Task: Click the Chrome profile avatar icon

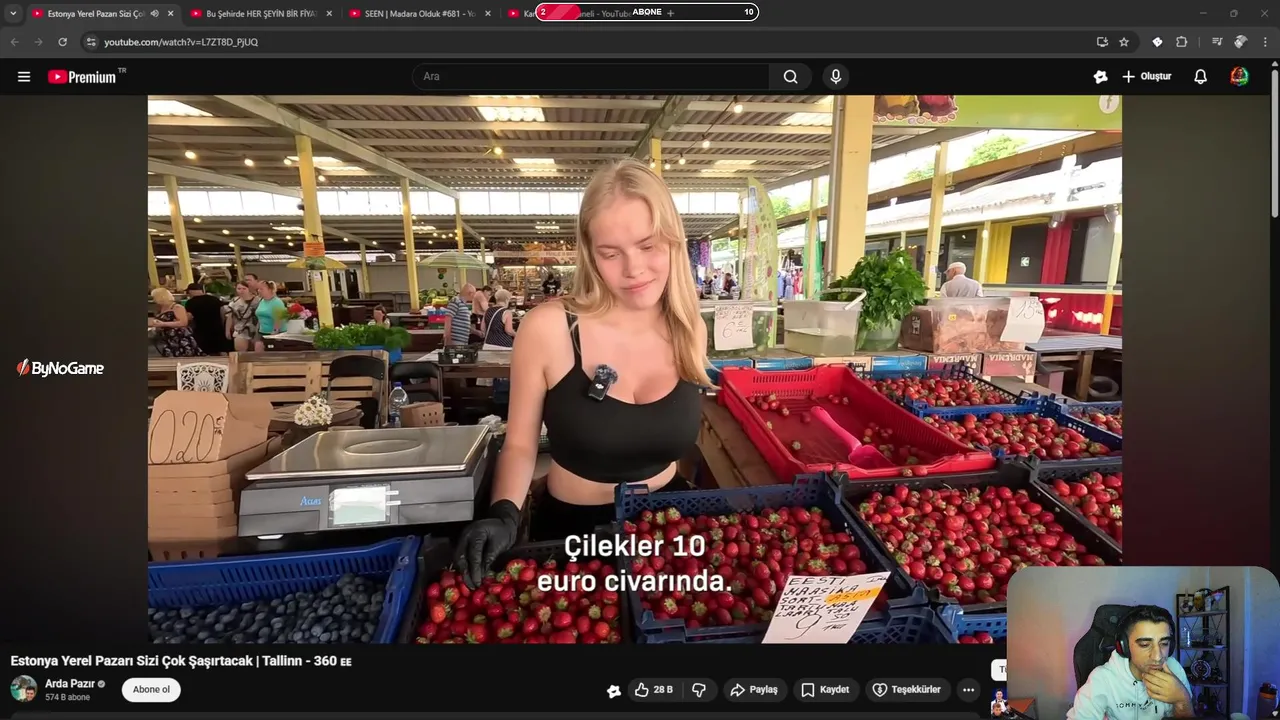Action: (x=1241, y=42)
